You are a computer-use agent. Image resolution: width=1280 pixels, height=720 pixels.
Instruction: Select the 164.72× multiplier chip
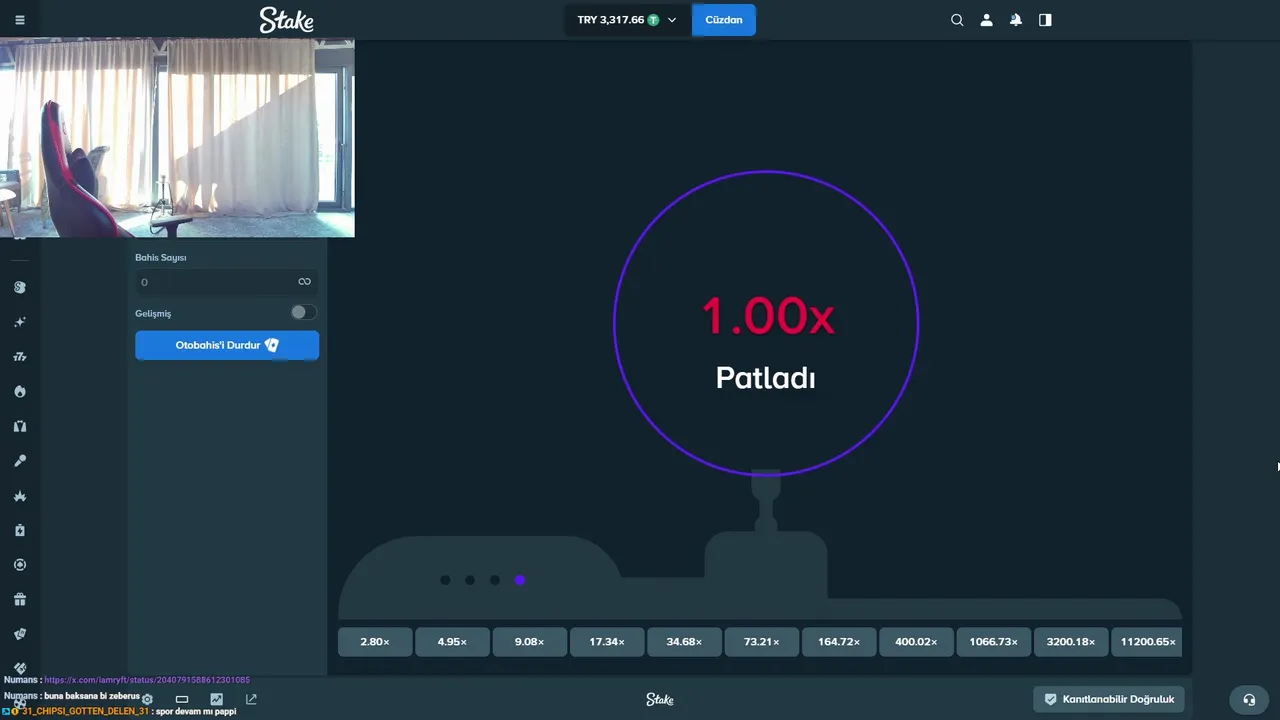click(839, 642)
